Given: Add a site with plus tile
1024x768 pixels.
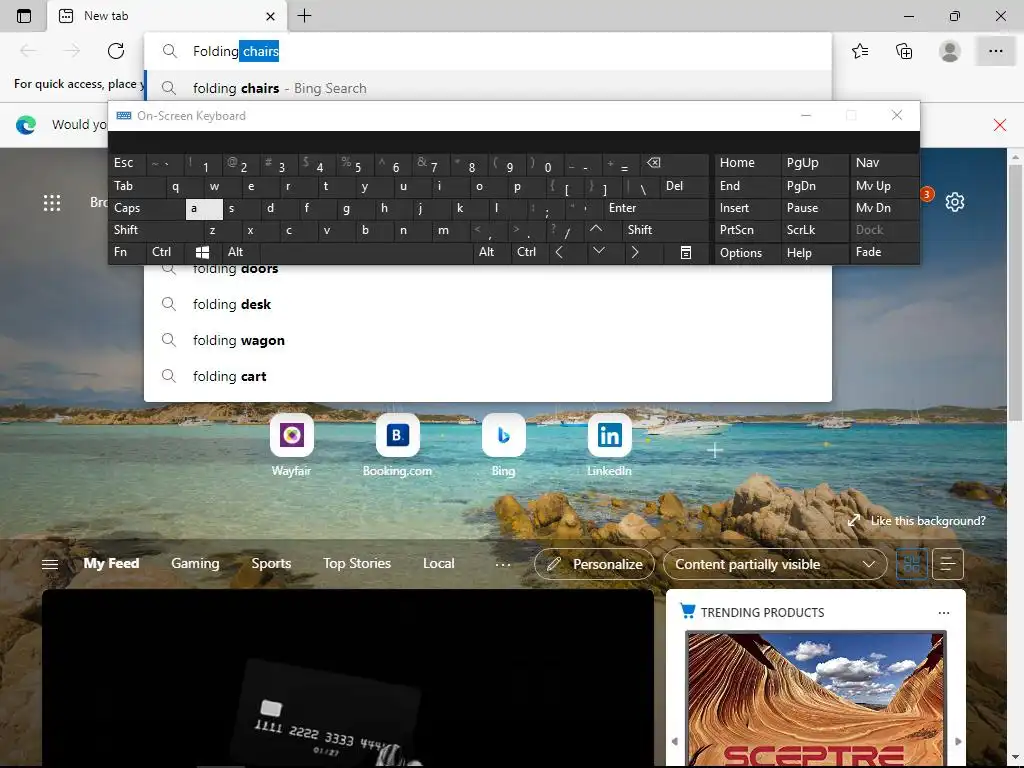Looking at the screenshot, I should pyautogui.click(x=715, y=450).
